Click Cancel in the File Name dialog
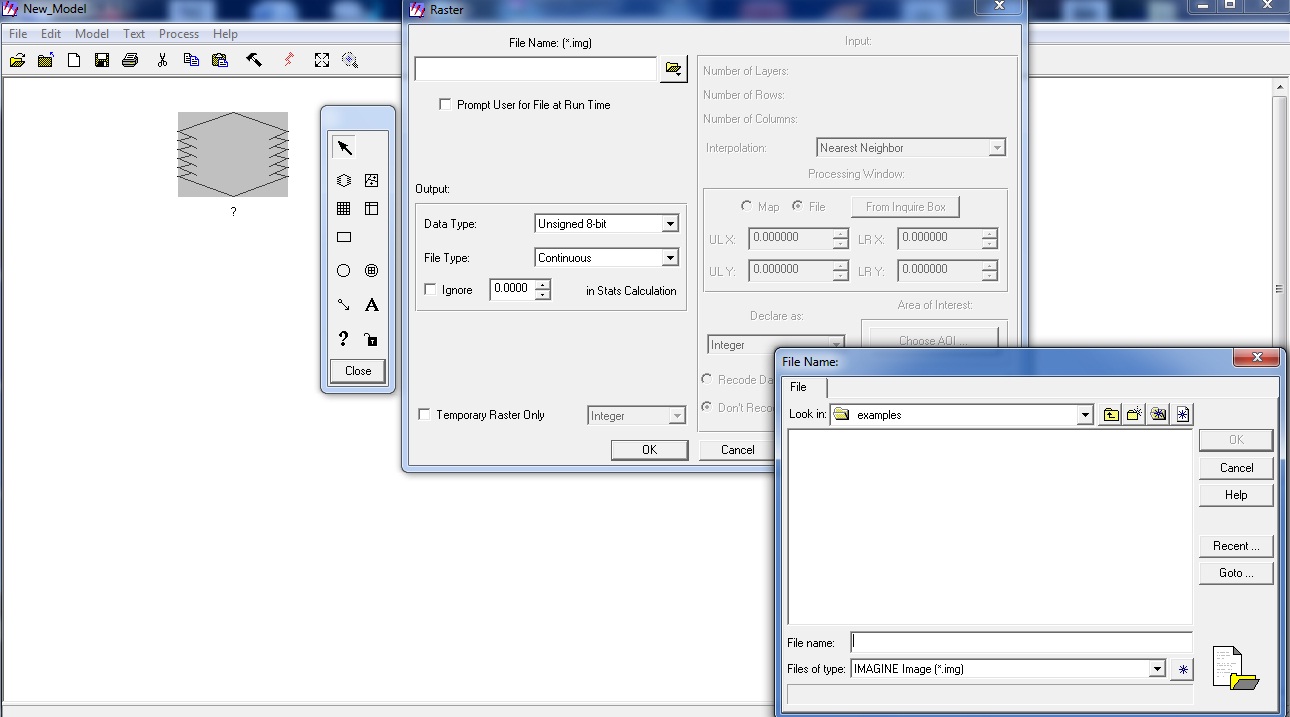1290x717 pixels. pyautogui.click(x=1236, y=468)
